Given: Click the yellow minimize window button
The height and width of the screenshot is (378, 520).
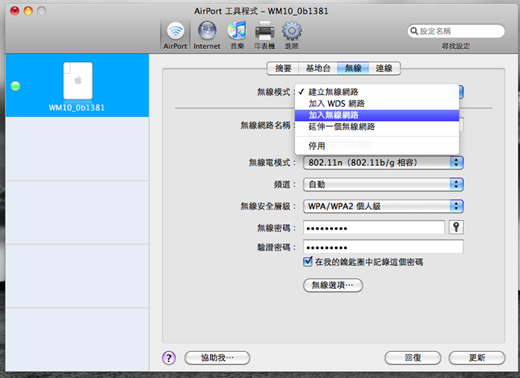Looking at the screenshot, I should coord(28,11).
